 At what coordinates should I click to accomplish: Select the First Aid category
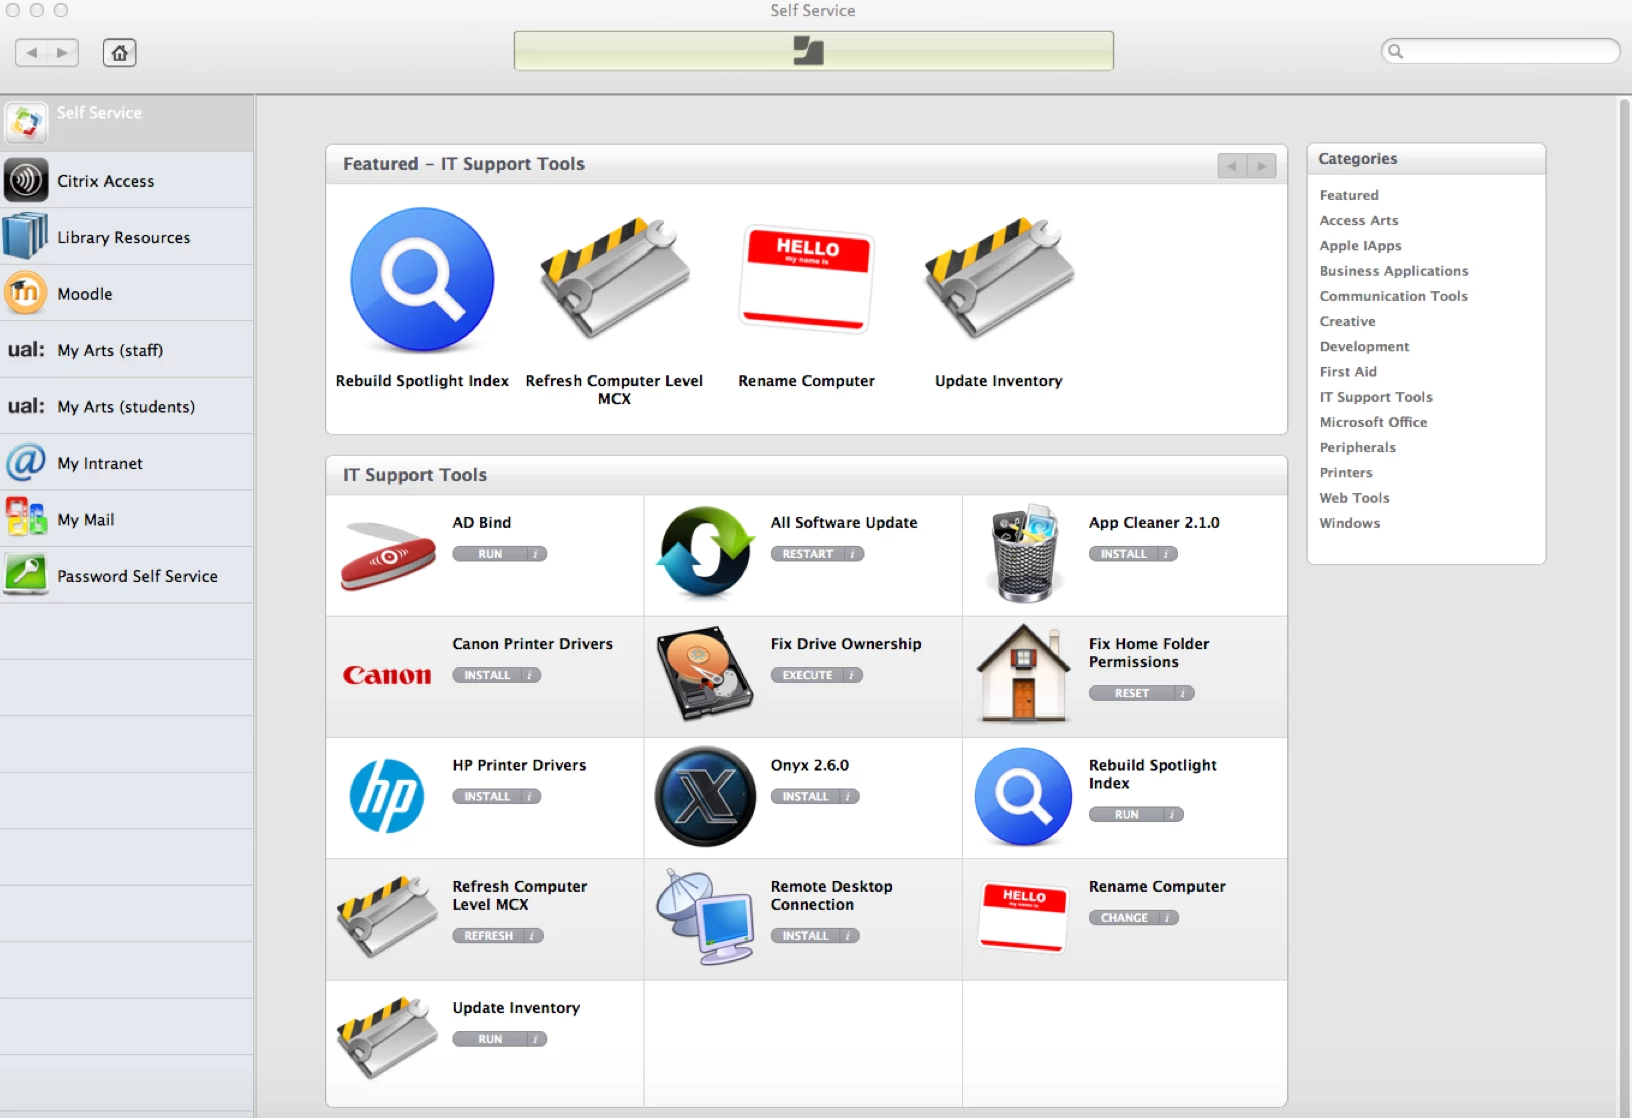(1348, 371)
